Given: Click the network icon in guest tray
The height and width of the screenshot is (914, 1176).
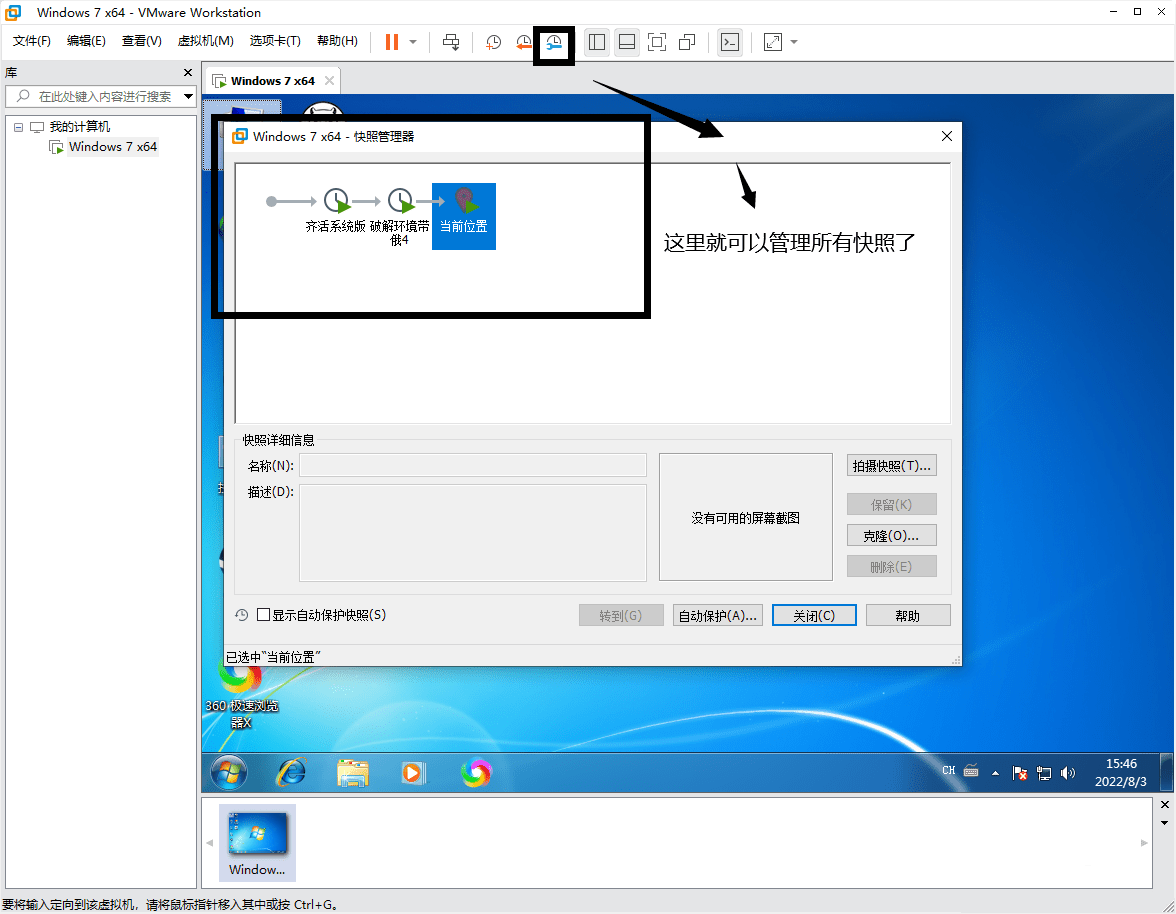Looking at the screenshot, I should [x=1044, y=773].
